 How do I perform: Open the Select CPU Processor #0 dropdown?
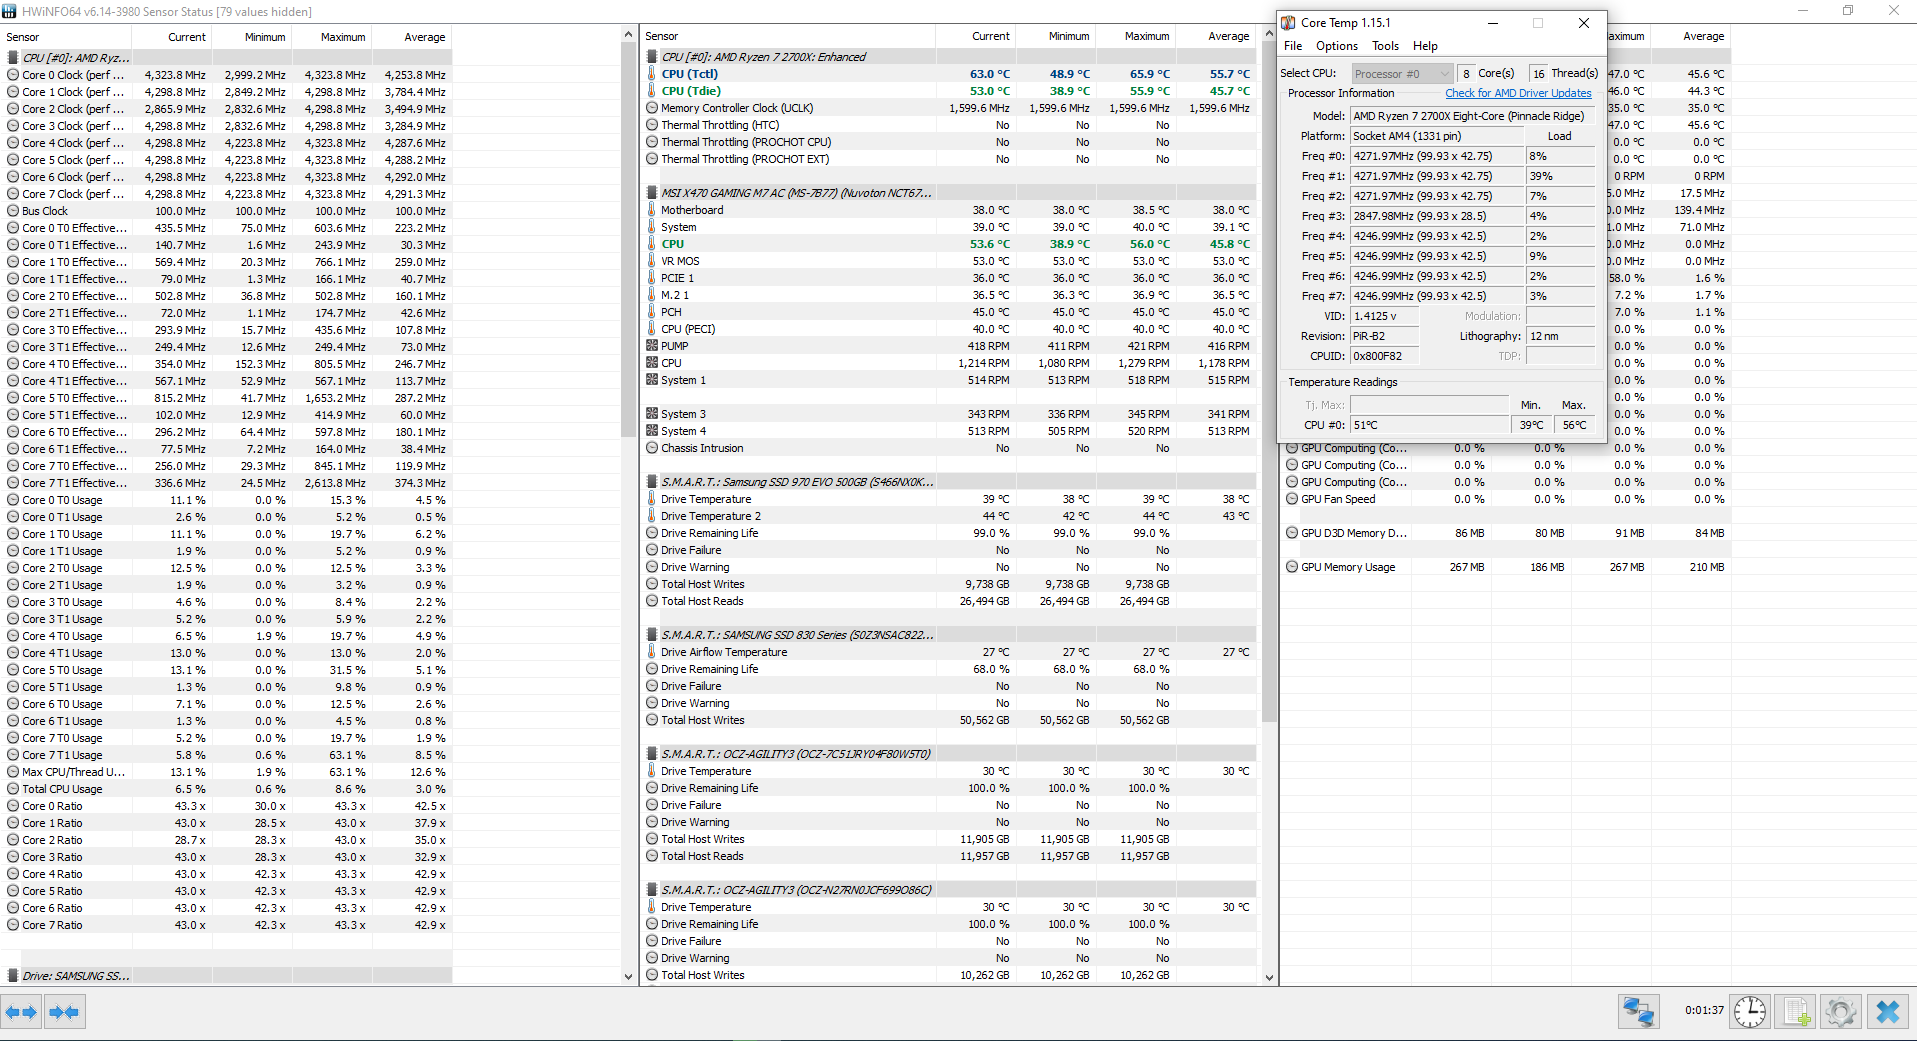1401,74
